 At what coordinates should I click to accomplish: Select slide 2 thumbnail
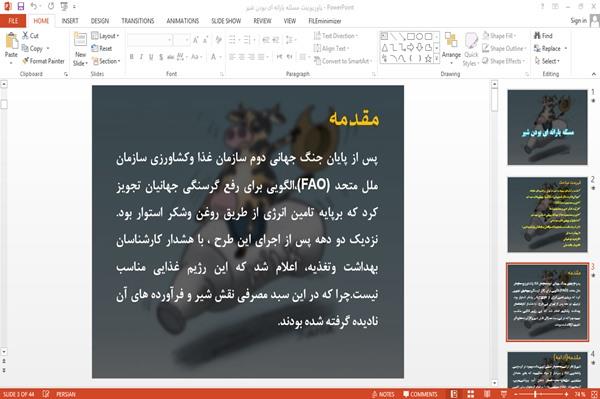(x=547, y=215)
